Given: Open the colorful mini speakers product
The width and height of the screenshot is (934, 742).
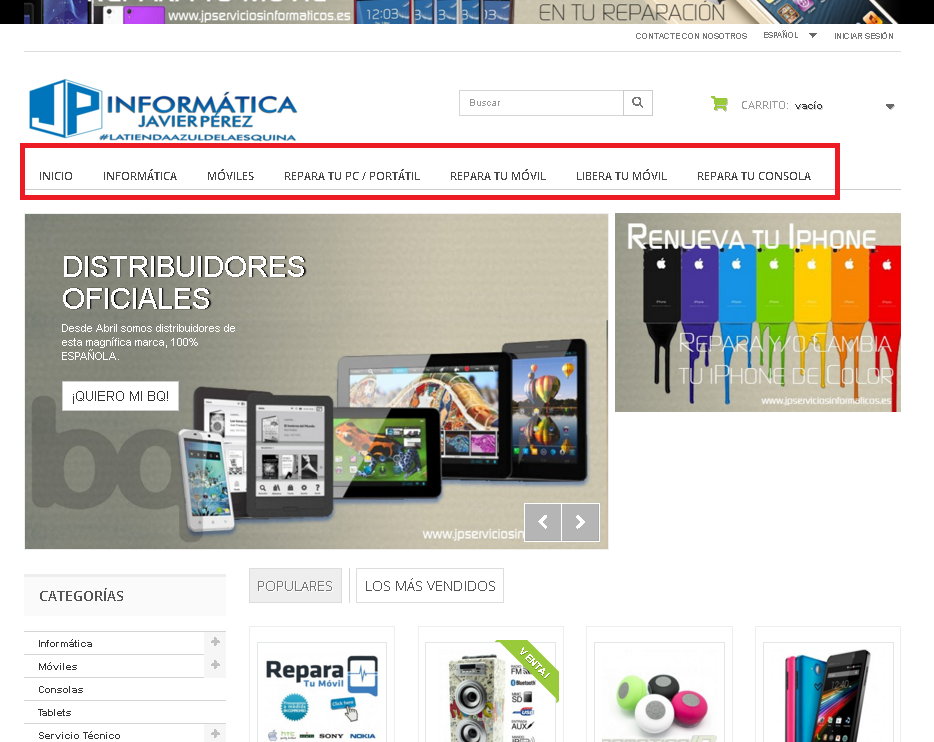Looking at the screenshot, I should pos(659,692).
